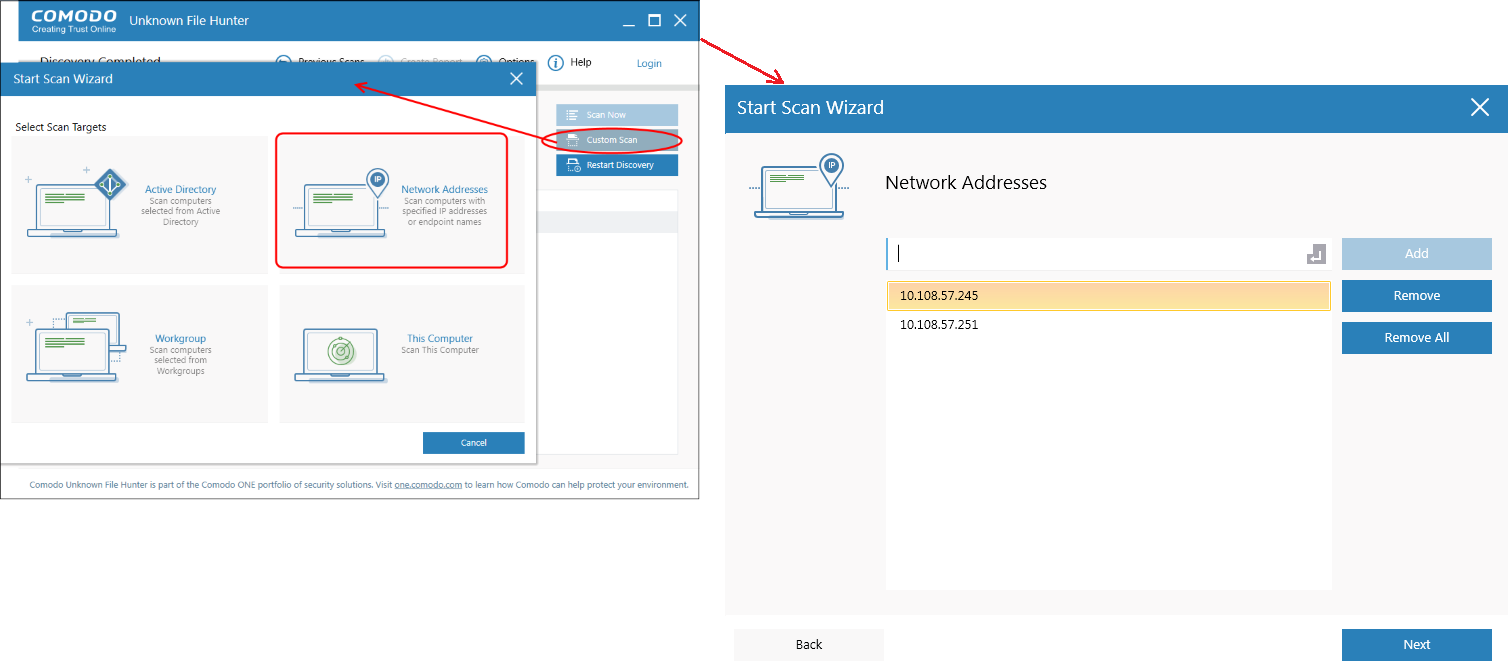Open Help in the main toolbar
The image size is (1508, 665).
pos(570,62)
